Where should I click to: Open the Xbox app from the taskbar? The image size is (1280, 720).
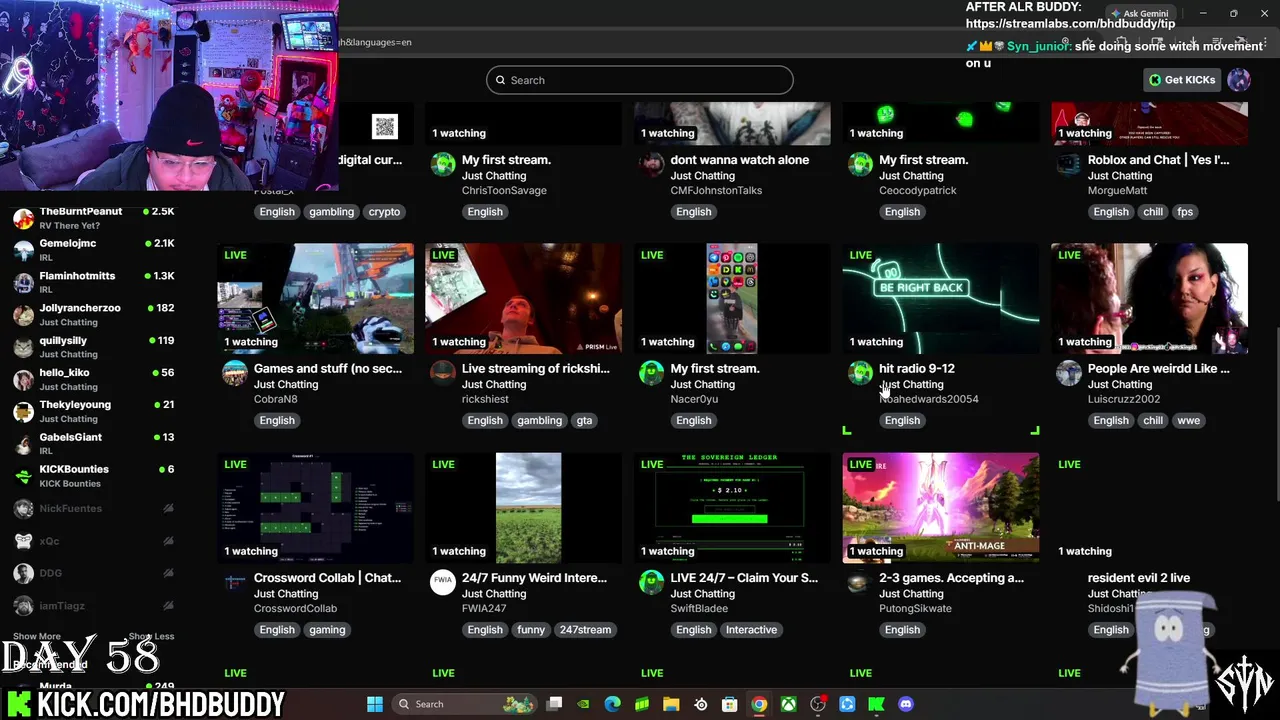789,704
